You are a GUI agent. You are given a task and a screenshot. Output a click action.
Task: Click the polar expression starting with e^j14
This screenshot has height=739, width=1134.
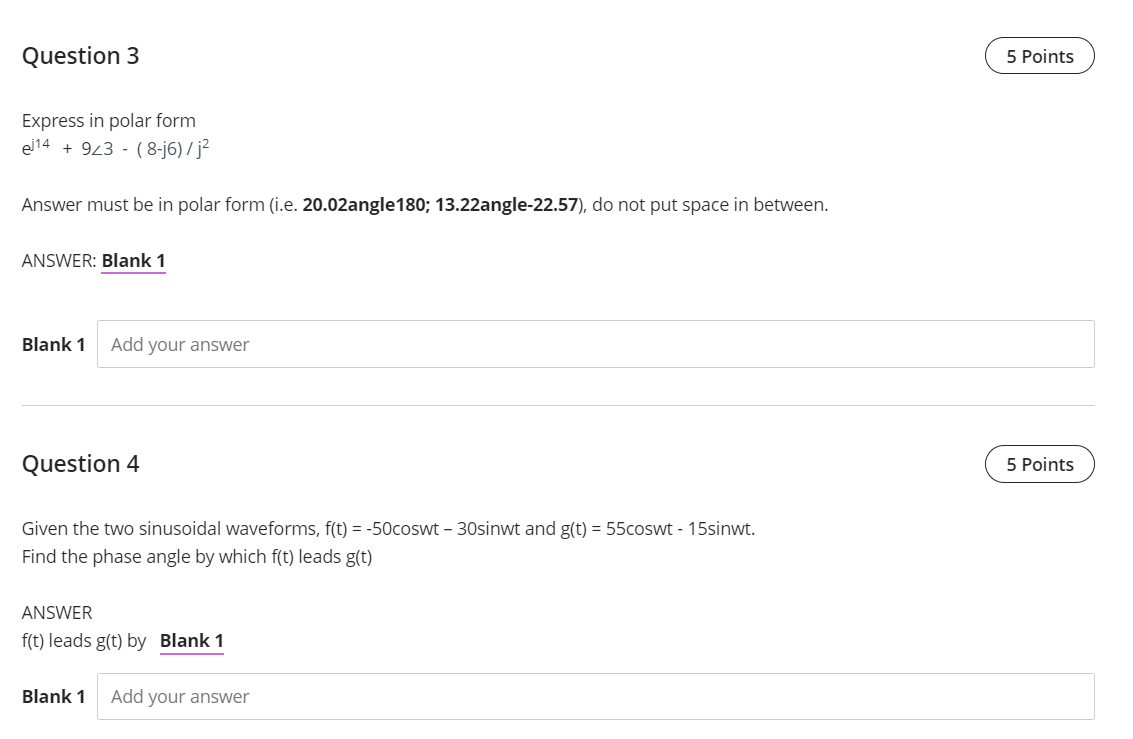click(x=116, y=149)
